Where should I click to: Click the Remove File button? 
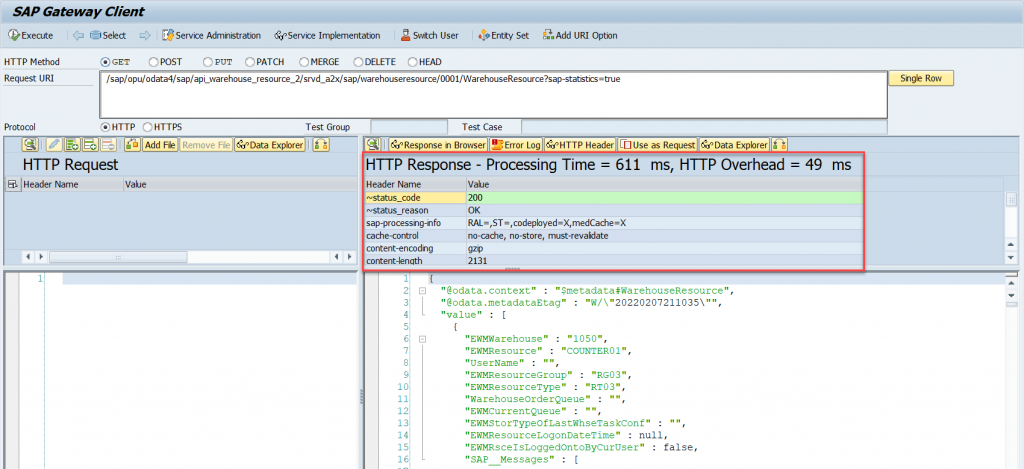[206, 145]
